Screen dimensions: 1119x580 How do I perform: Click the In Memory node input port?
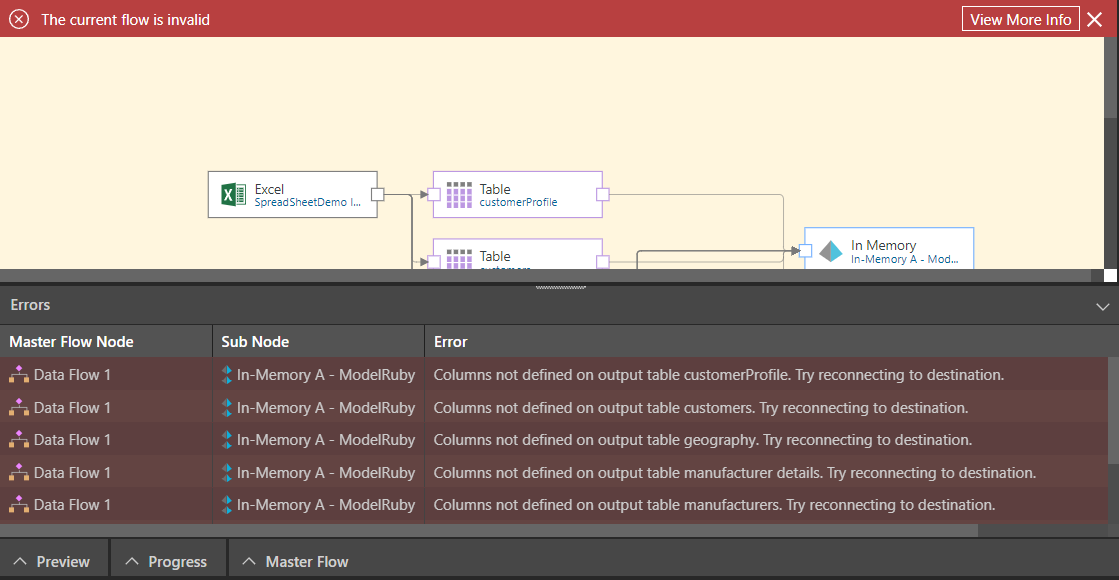[805, 251]
